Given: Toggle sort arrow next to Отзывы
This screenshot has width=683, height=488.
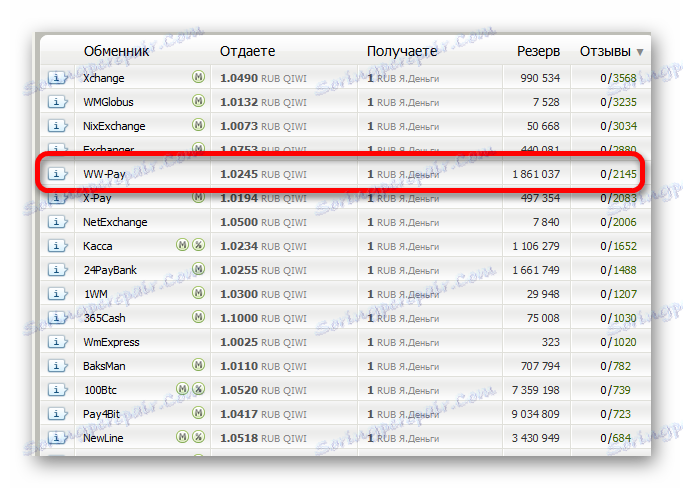Looking at the screenshot, I should click(x=640, y=52).
